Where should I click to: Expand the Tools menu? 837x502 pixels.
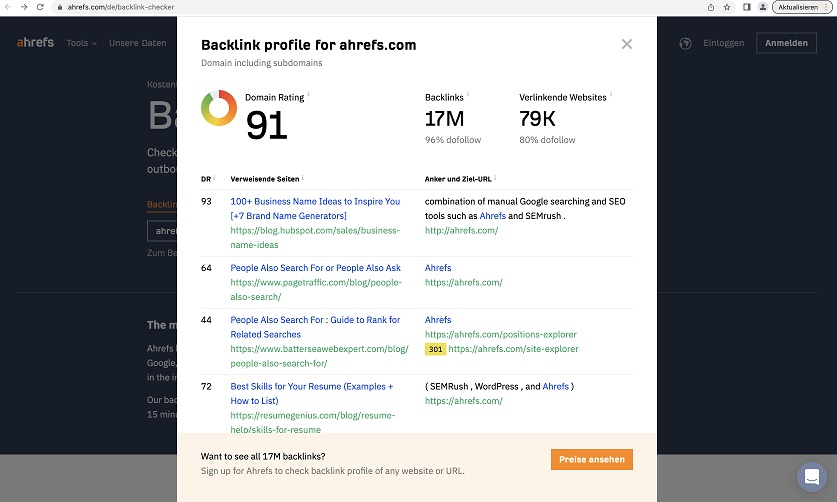point(81,43)
